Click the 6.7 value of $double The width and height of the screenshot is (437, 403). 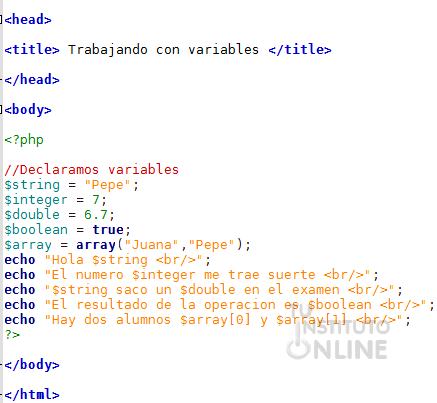[x=96, y=215]
